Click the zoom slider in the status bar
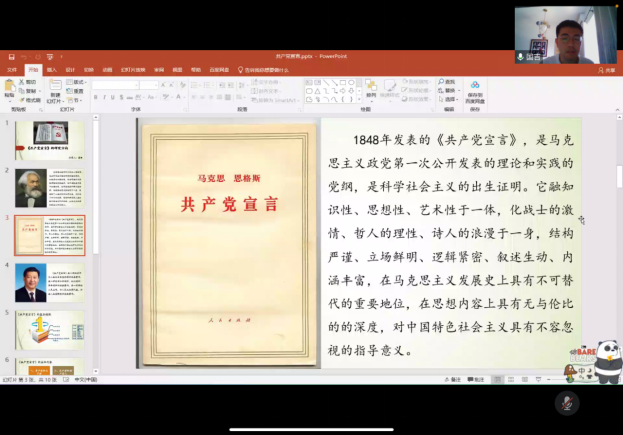The image size is (623, 435). (x=556, y=380)
